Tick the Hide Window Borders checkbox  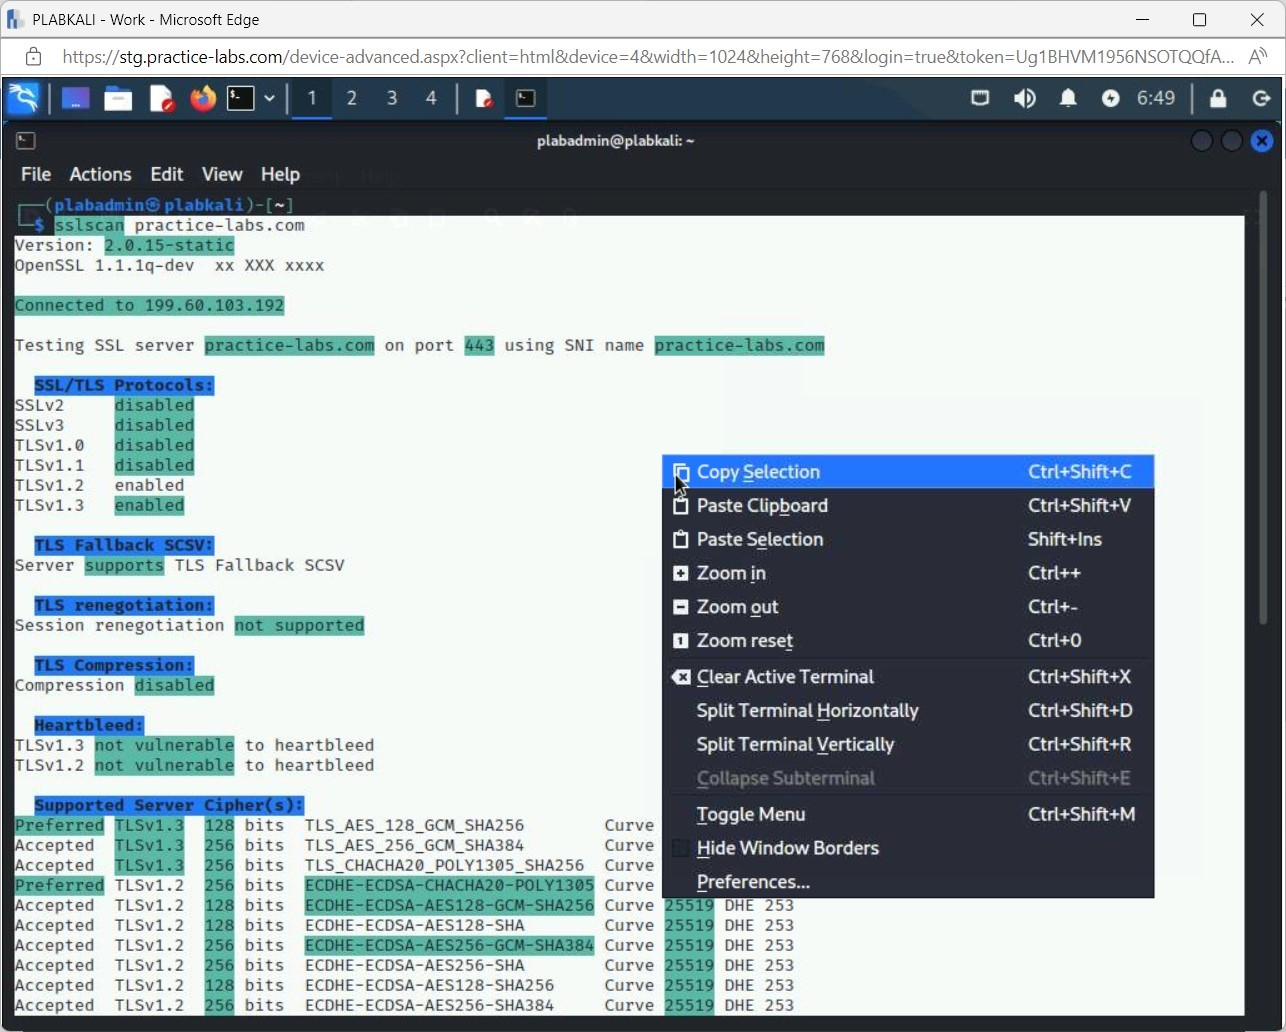pyautogui.click(x=681, y=848)
